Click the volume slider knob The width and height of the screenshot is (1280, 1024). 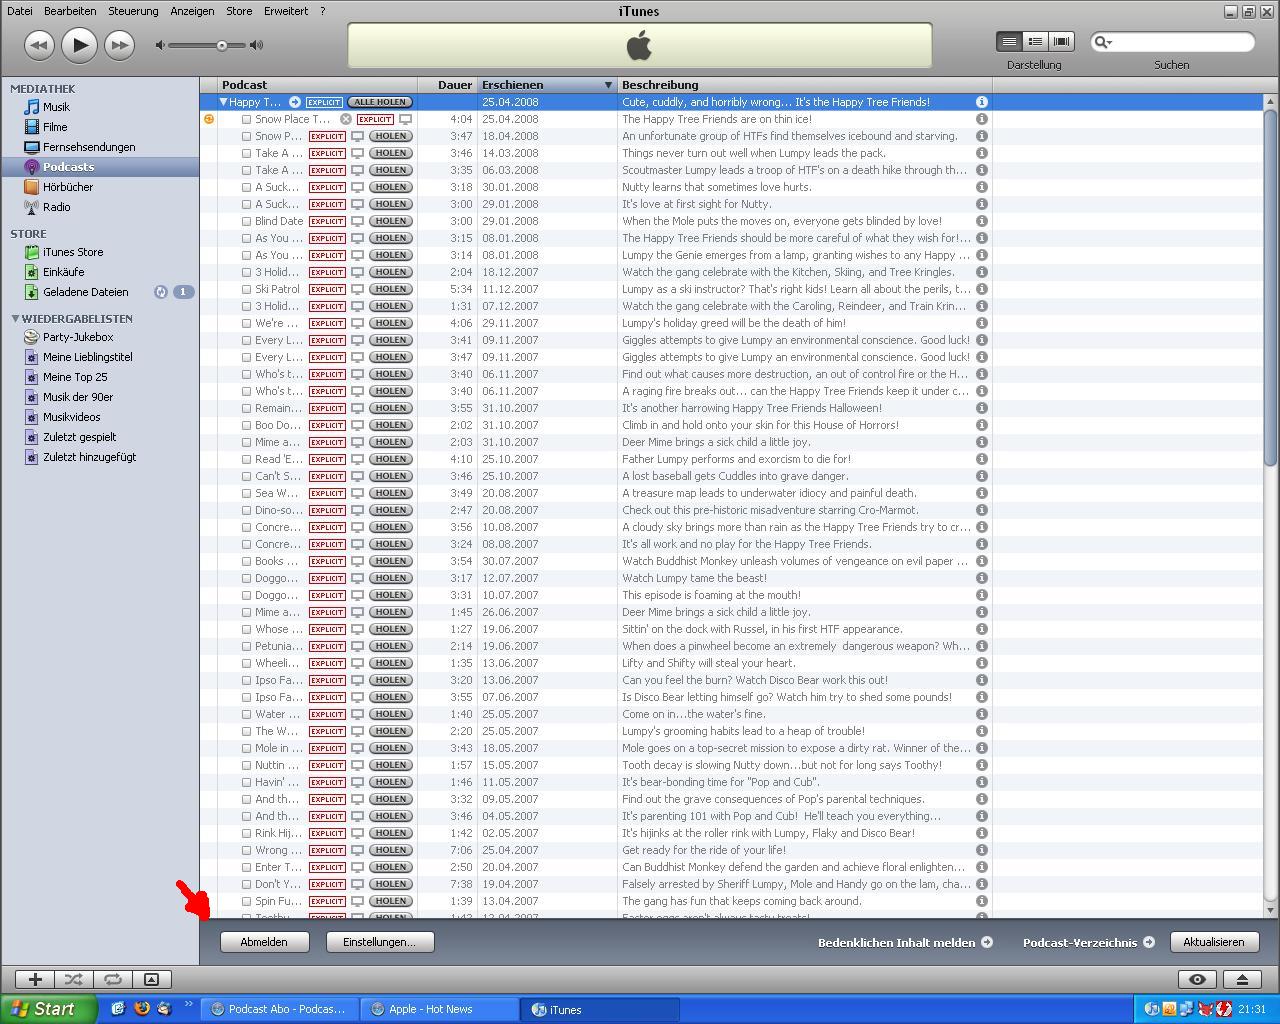click(x=222, y=45)
